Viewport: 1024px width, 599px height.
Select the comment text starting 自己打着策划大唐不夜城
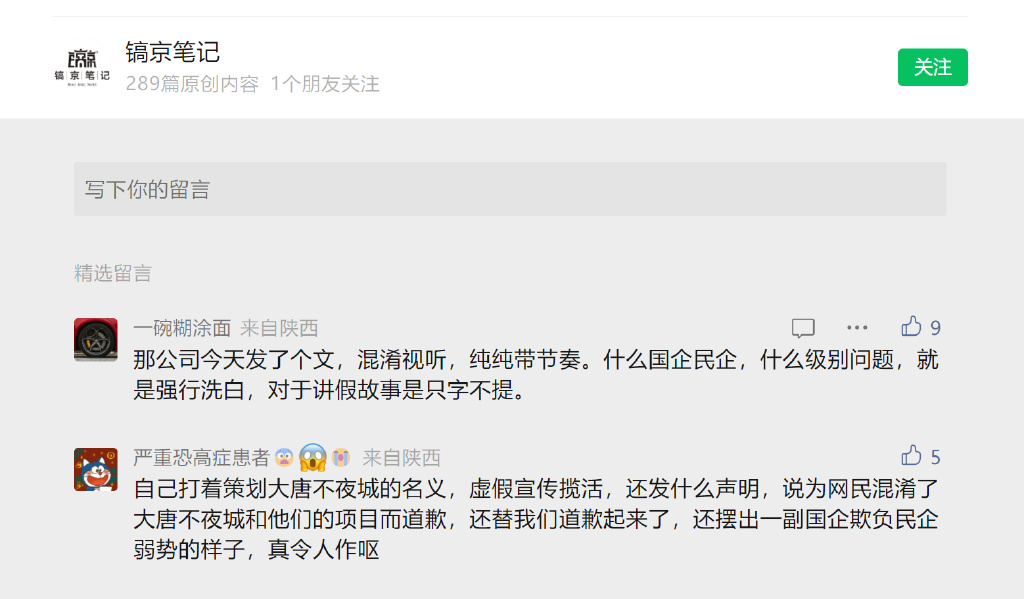point(536,519)
